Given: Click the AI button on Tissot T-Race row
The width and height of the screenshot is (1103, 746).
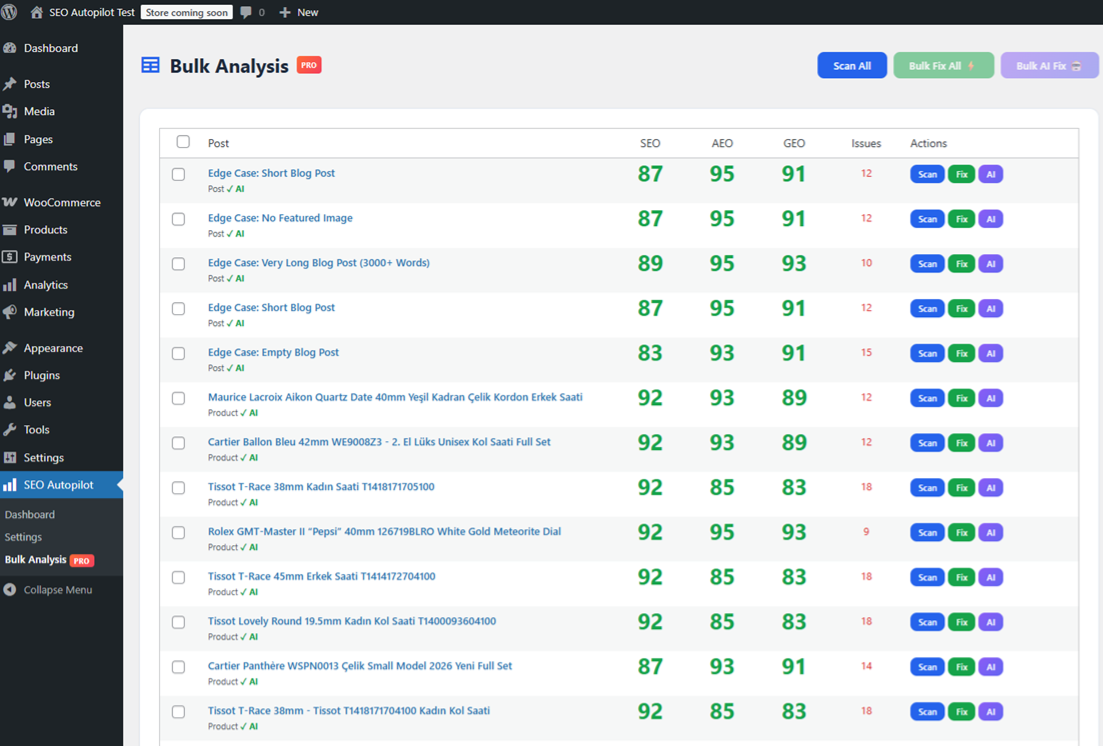Looking at the screenshot, I should tap(990, 487).
